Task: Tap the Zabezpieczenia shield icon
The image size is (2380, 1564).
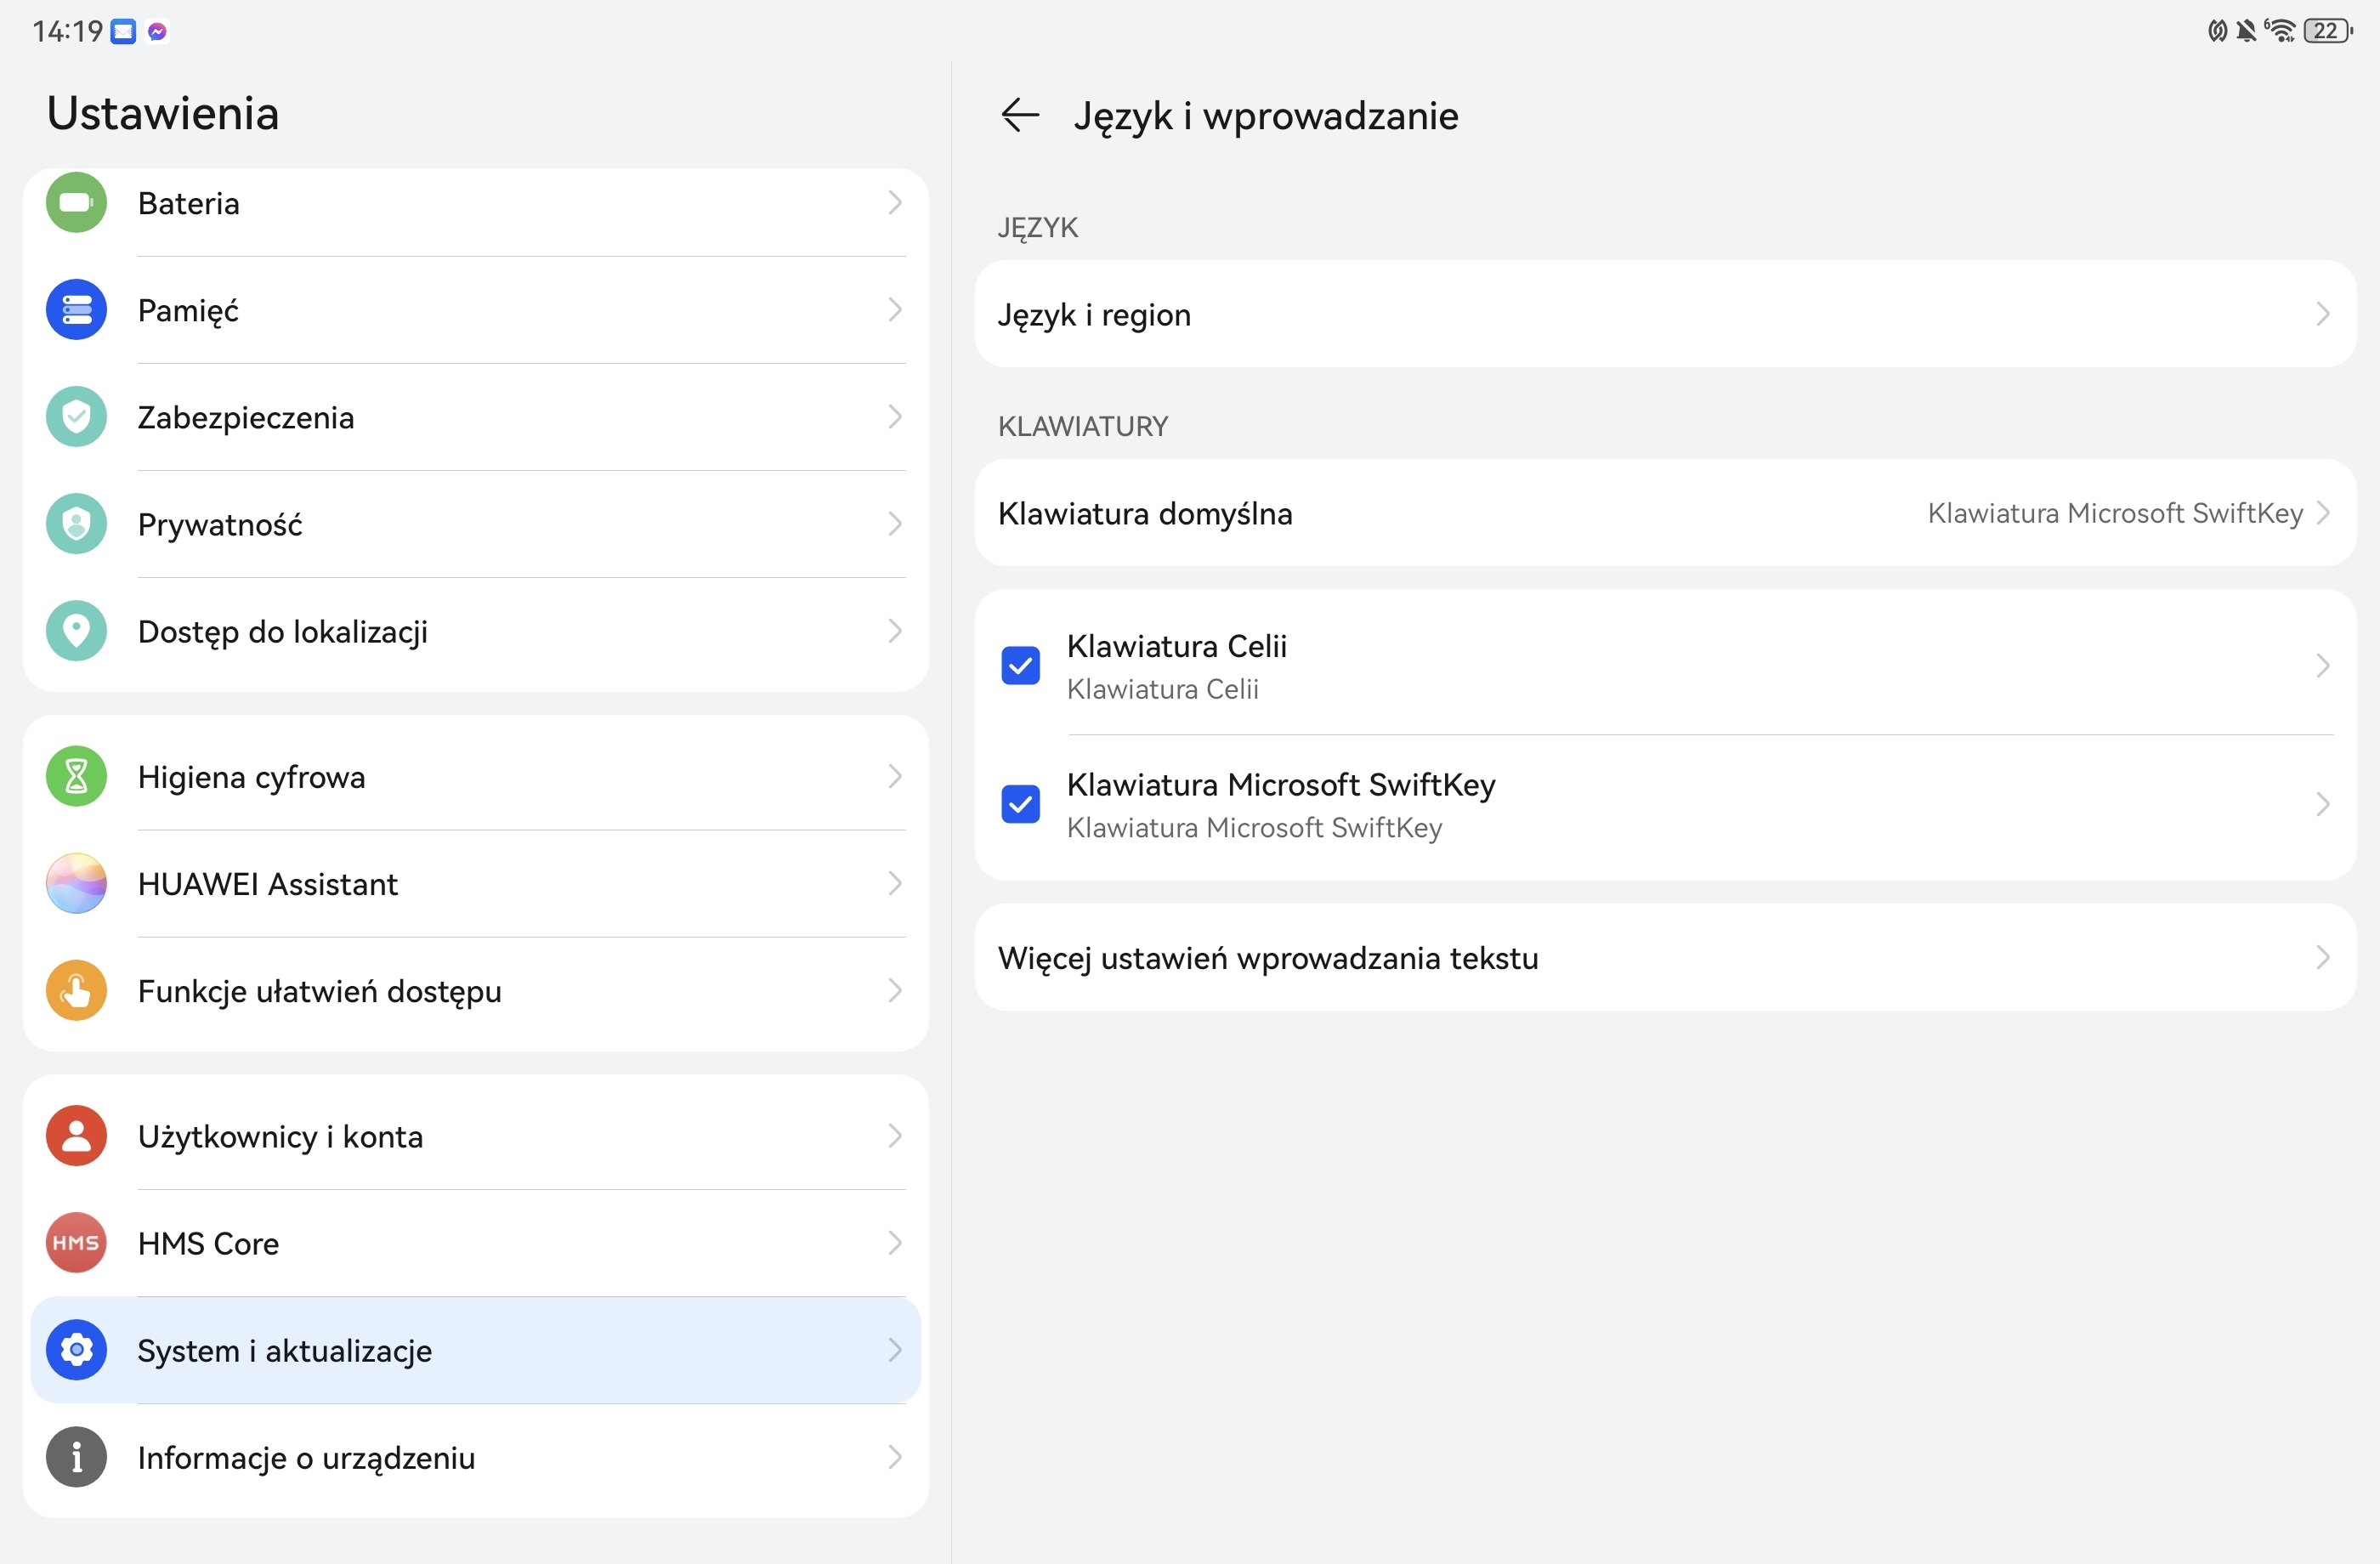Action: point(76,417)
